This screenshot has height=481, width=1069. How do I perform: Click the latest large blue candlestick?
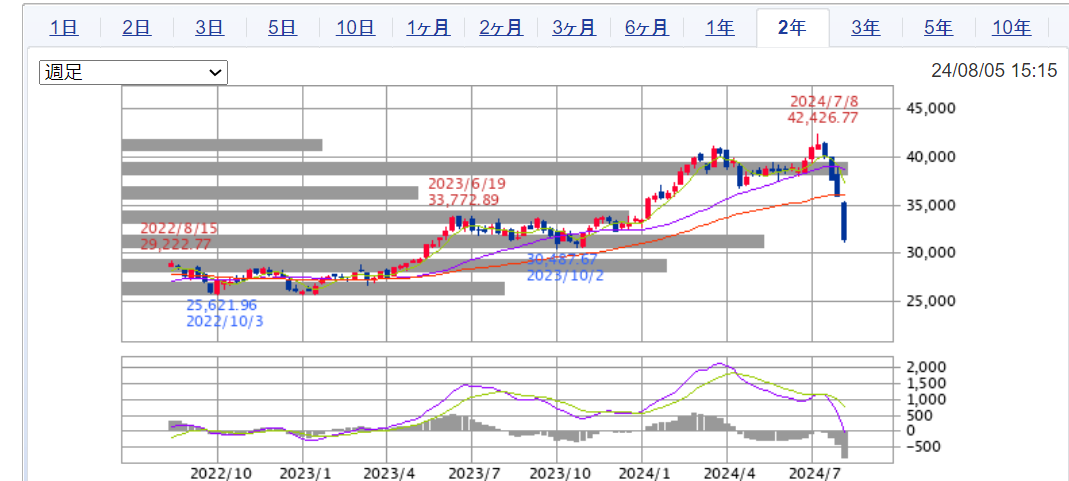pos(845,221)
